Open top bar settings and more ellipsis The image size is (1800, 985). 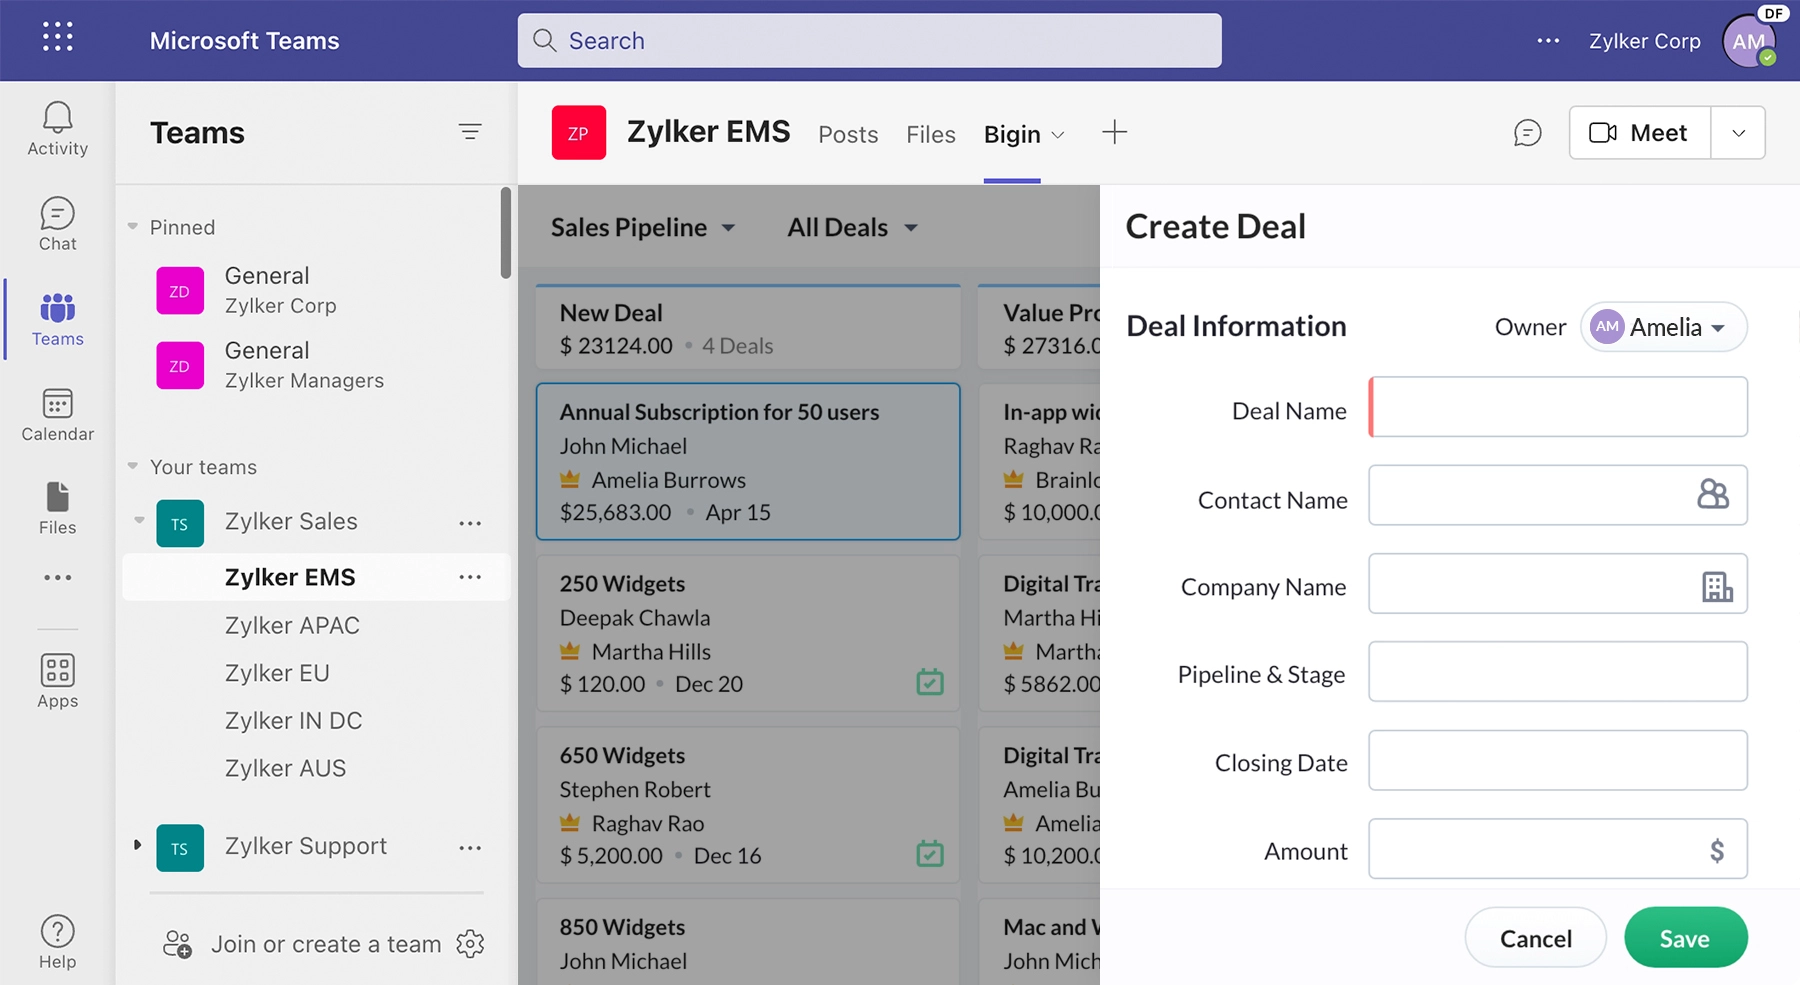(x=1548, y=41)
